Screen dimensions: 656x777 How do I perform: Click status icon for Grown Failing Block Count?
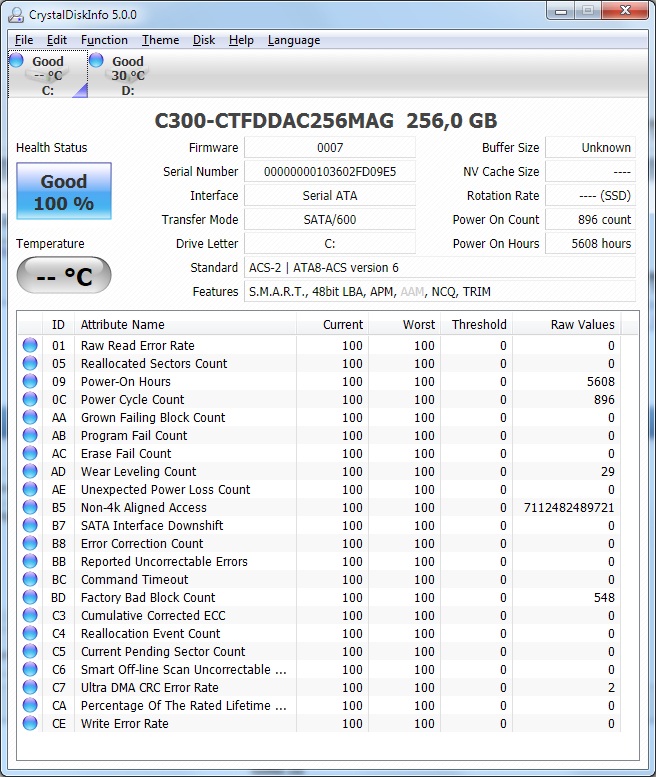click(x=30, y=417)
